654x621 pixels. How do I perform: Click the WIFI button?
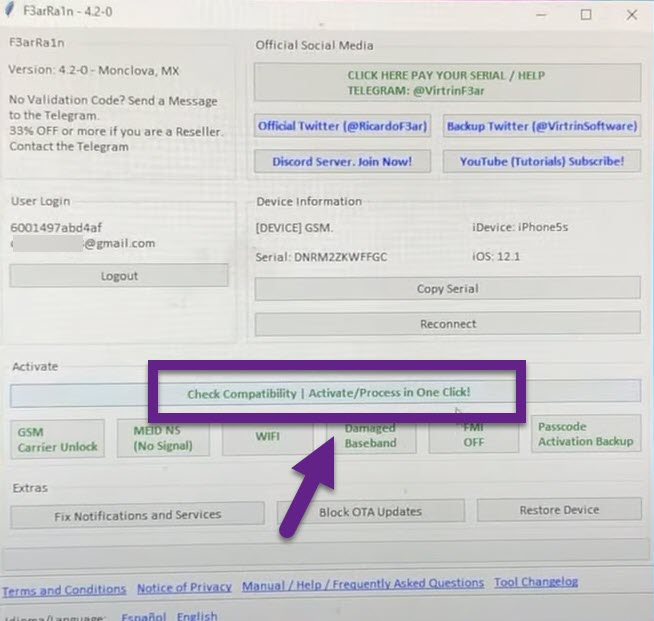268,437
